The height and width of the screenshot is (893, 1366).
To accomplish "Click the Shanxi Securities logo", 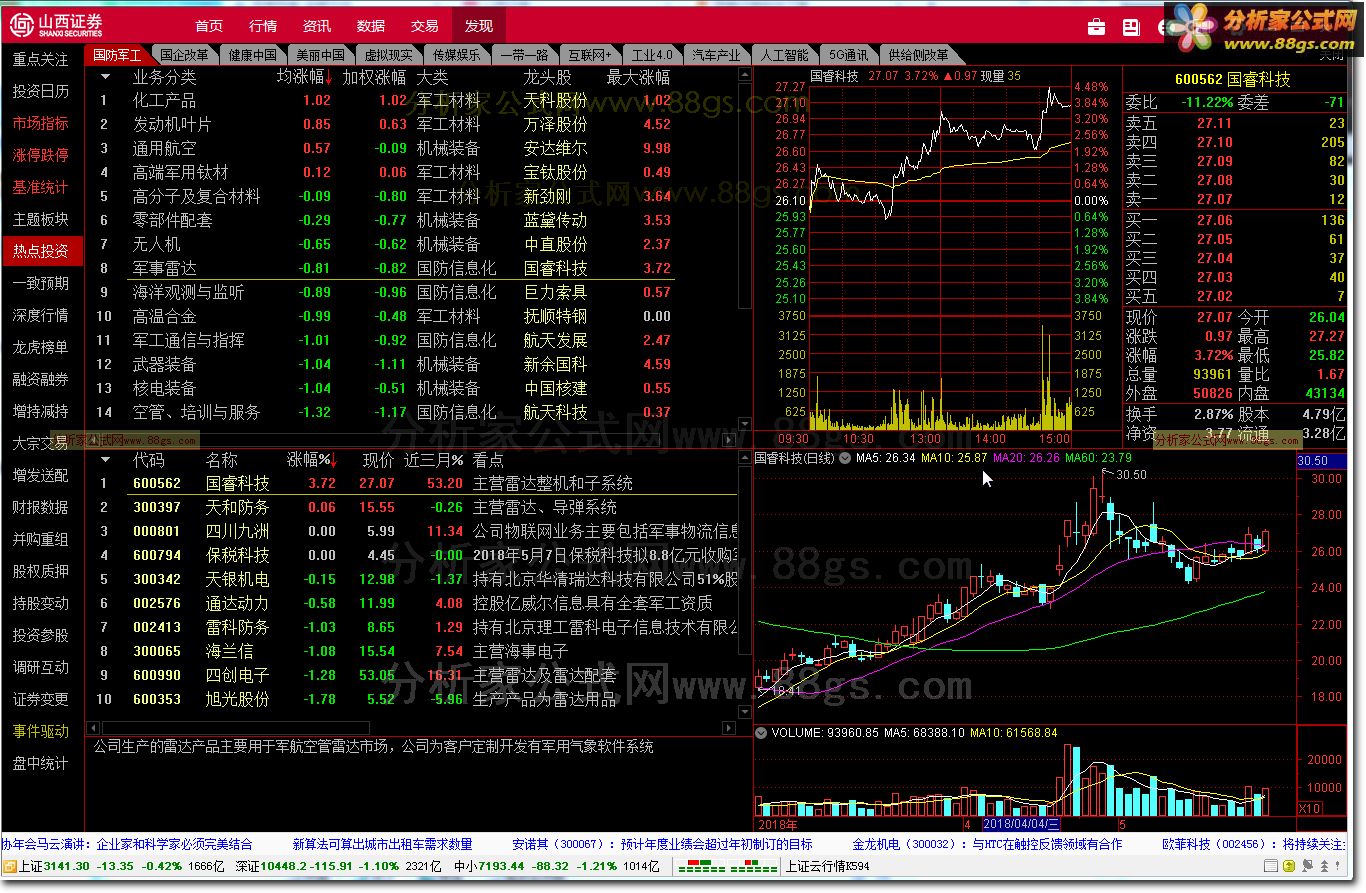I will pyautogui.click(x=57, y=24).
